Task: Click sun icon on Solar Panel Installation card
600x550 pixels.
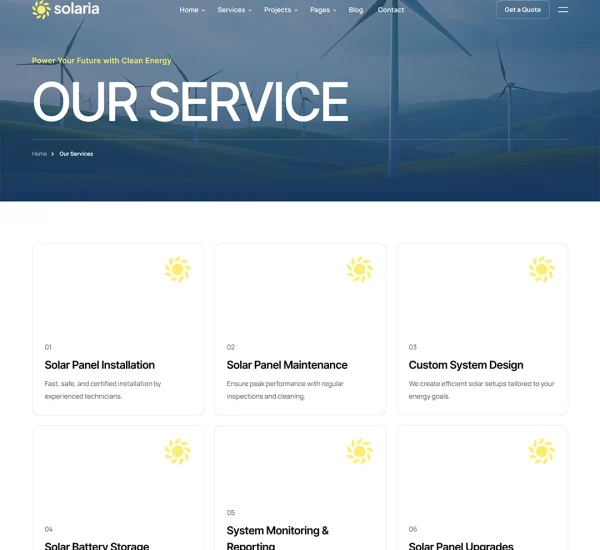Action: 178,269
